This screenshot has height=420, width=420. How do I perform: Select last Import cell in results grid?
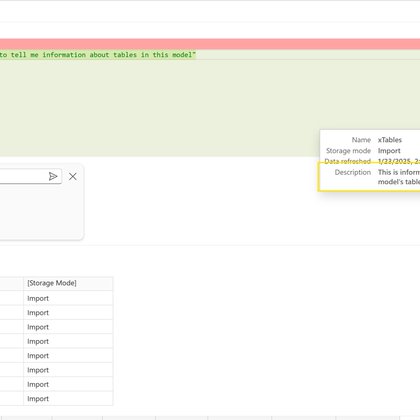pos(68,399)
